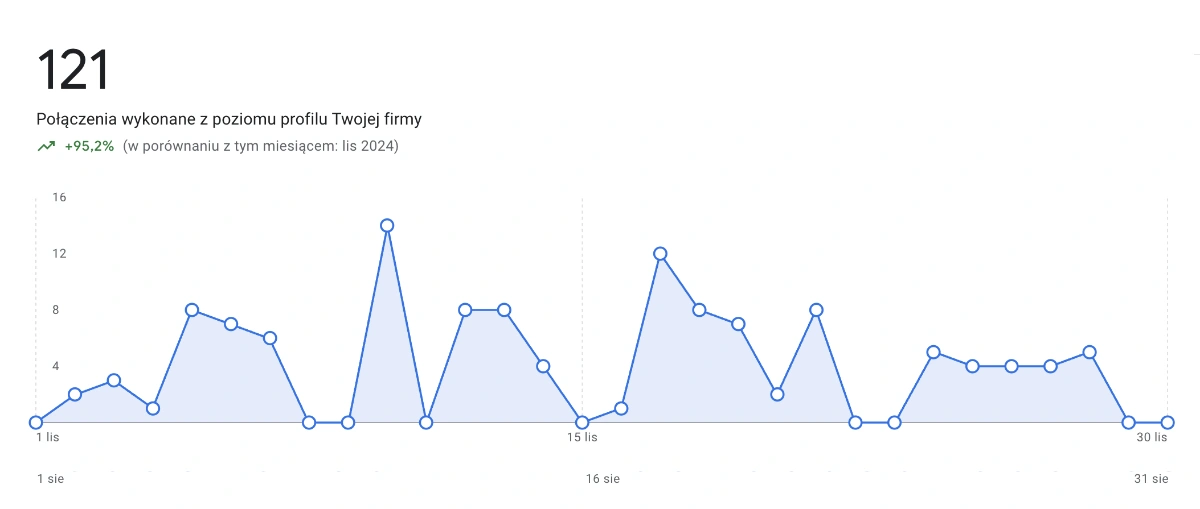Select the peak data point at value 14

(387, 226)
